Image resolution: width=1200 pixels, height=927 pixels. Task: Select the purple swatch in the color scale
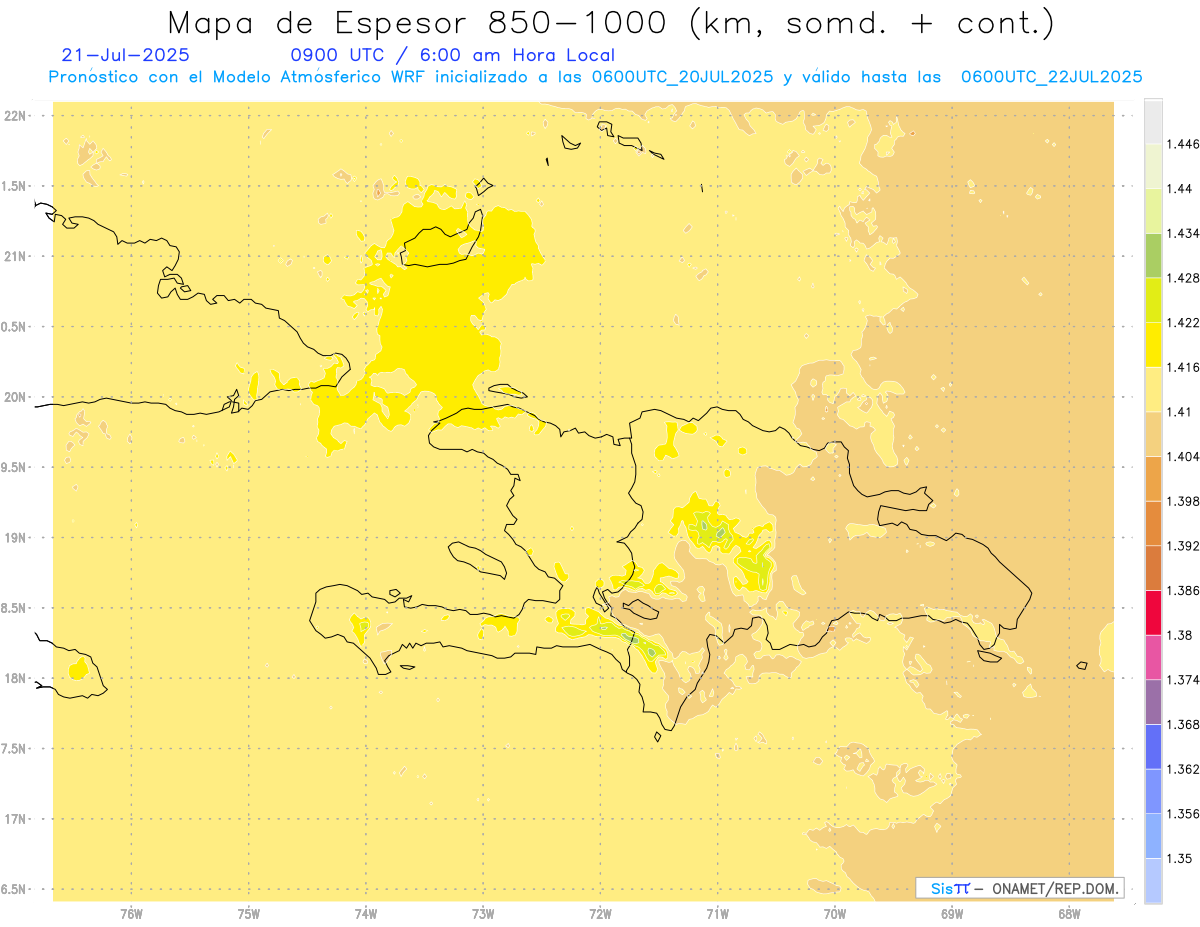(1153, 701)
